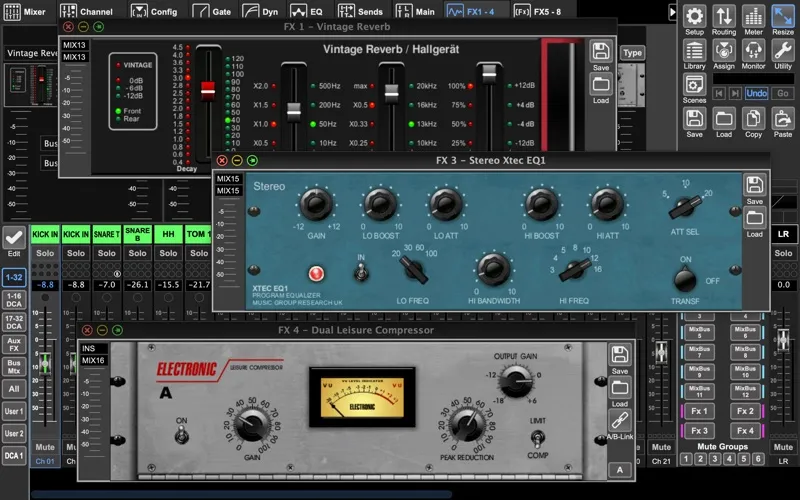800x500 pixels.
Task: Switch to the EQ tab
Action: point(307,11)
